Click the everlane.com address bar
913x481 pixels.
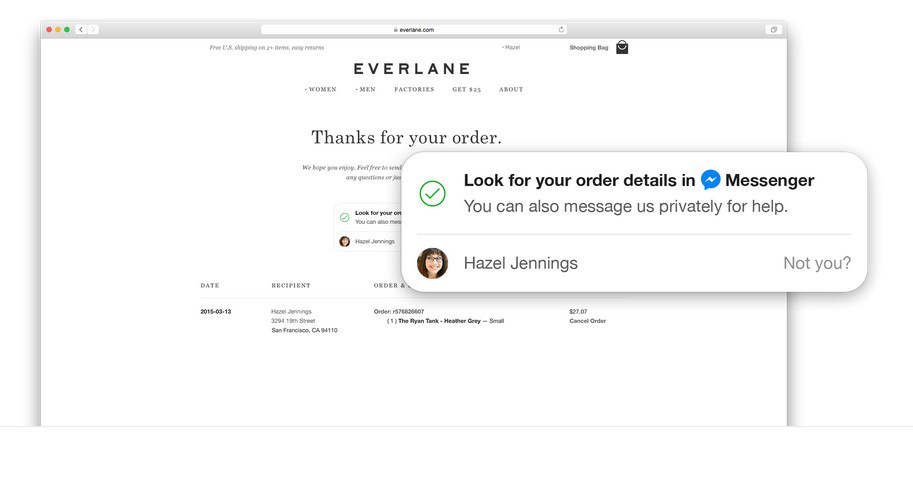[x=413, y=30]
